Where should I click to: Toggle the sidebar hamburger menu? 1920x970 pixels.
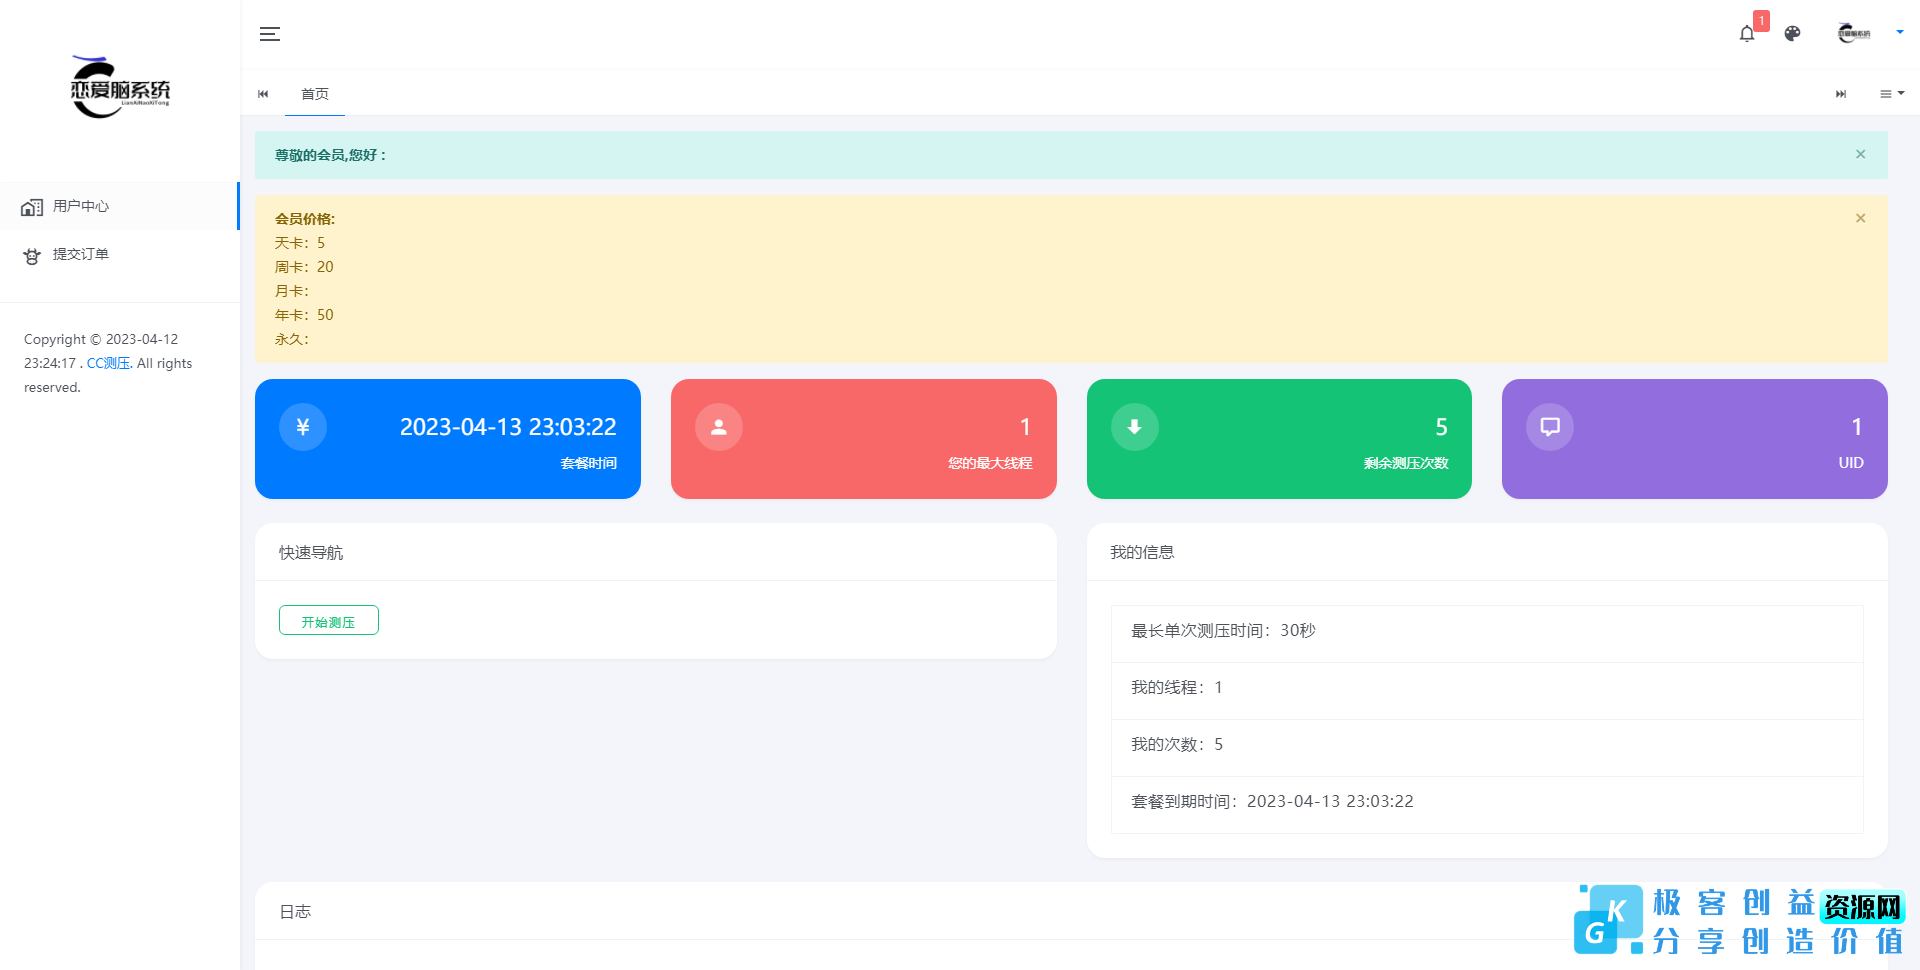[270, 34]
